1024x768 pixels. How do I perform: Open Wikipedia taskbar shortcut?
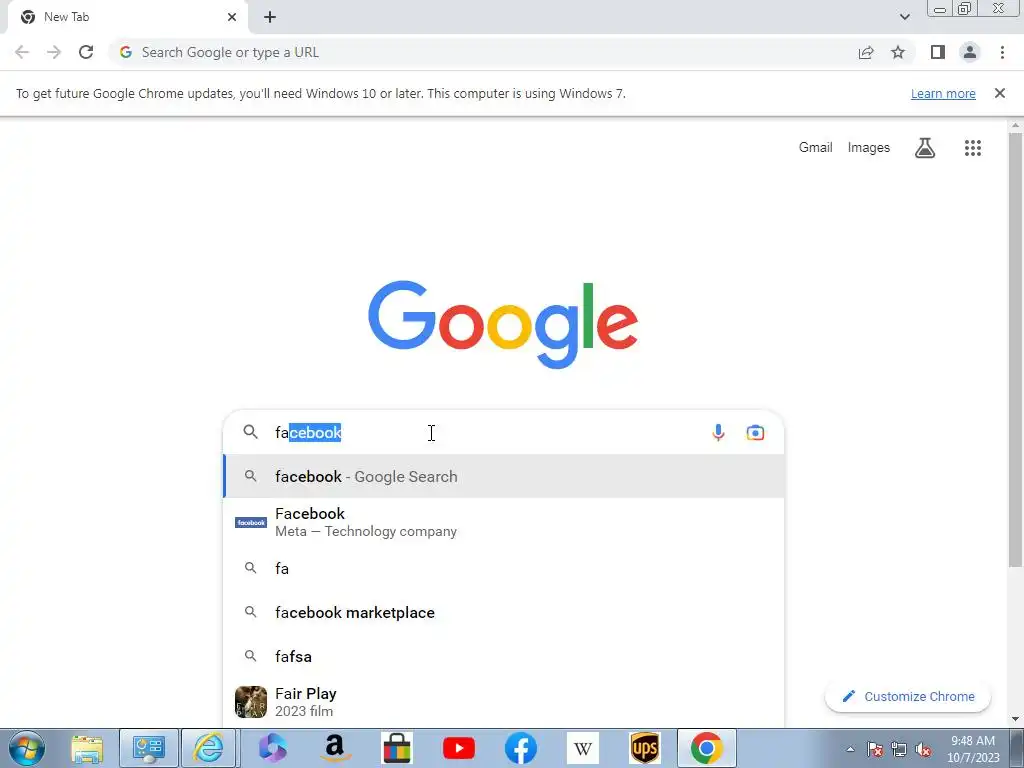[x=583, y=748]
